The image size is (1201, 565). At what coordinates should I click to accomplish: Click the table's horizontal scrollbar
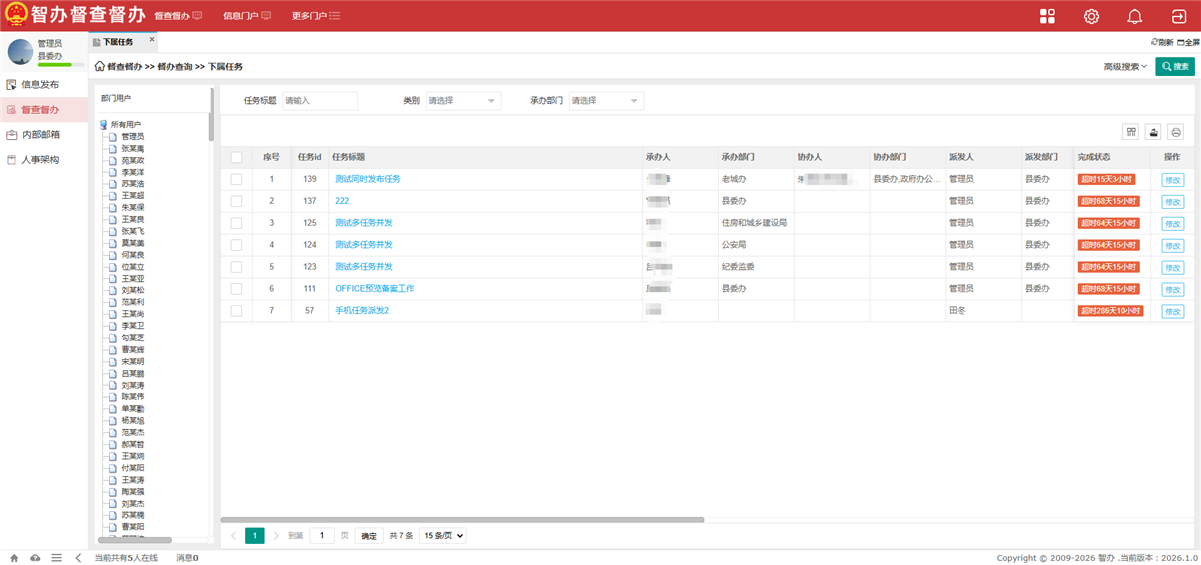462,520
